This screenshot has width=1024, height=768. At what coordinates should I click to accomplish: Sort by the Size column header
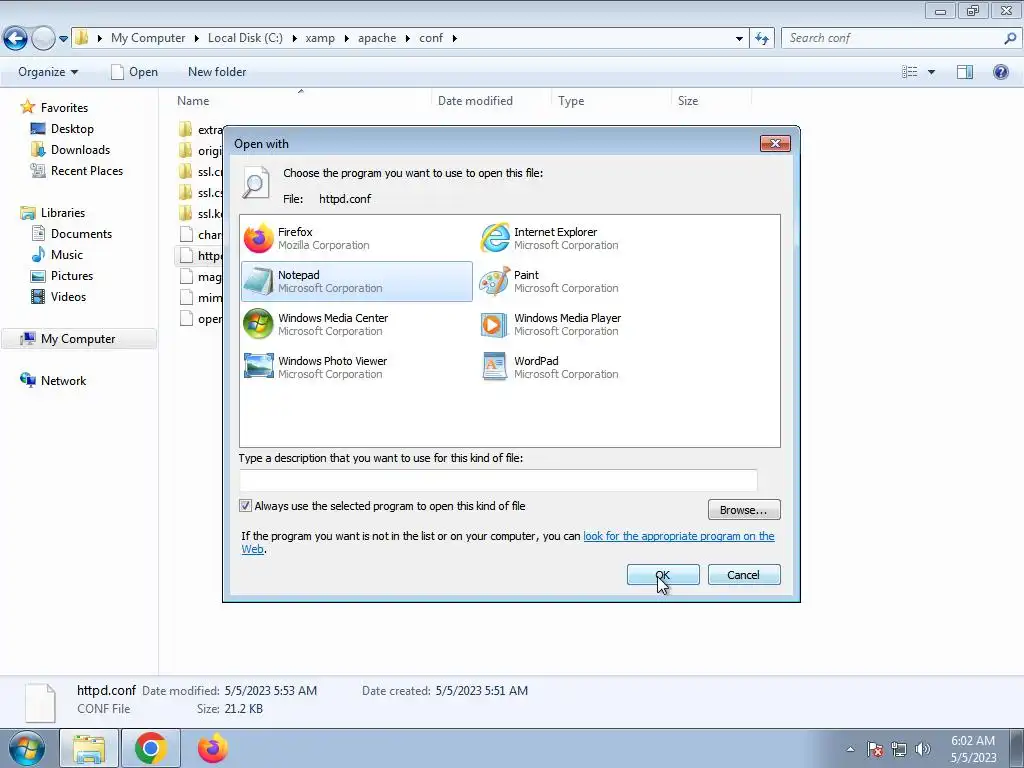(x=688, y=101)
